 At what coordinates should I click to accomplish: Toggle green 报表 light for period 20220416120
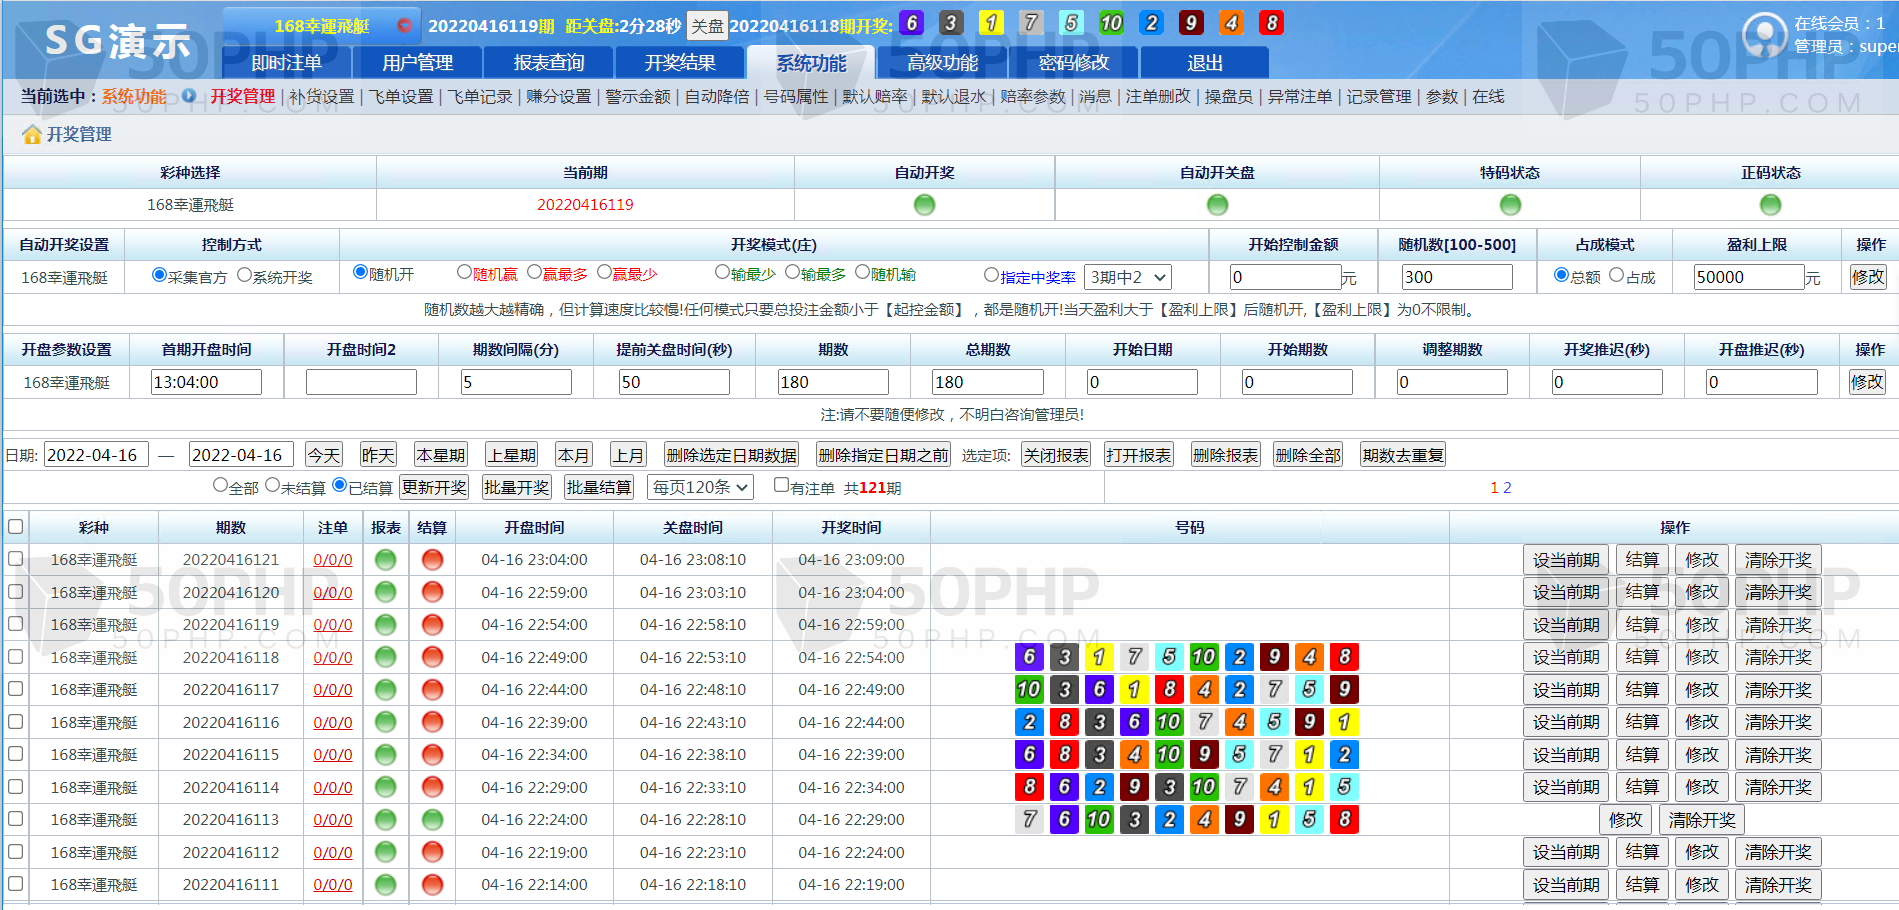coord(385,592)
